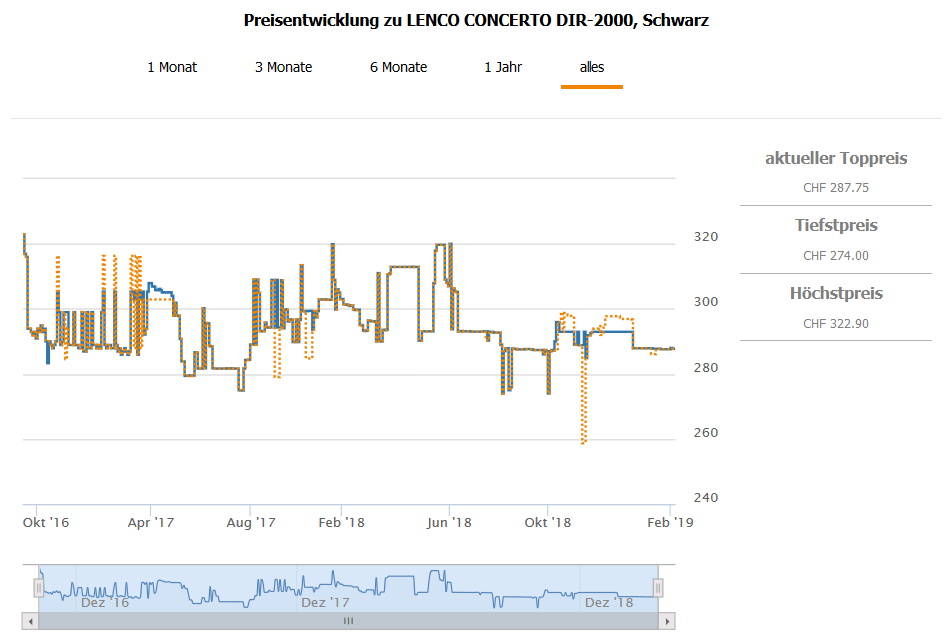Click the aktueller Toppreis heading

click(836, 158)
